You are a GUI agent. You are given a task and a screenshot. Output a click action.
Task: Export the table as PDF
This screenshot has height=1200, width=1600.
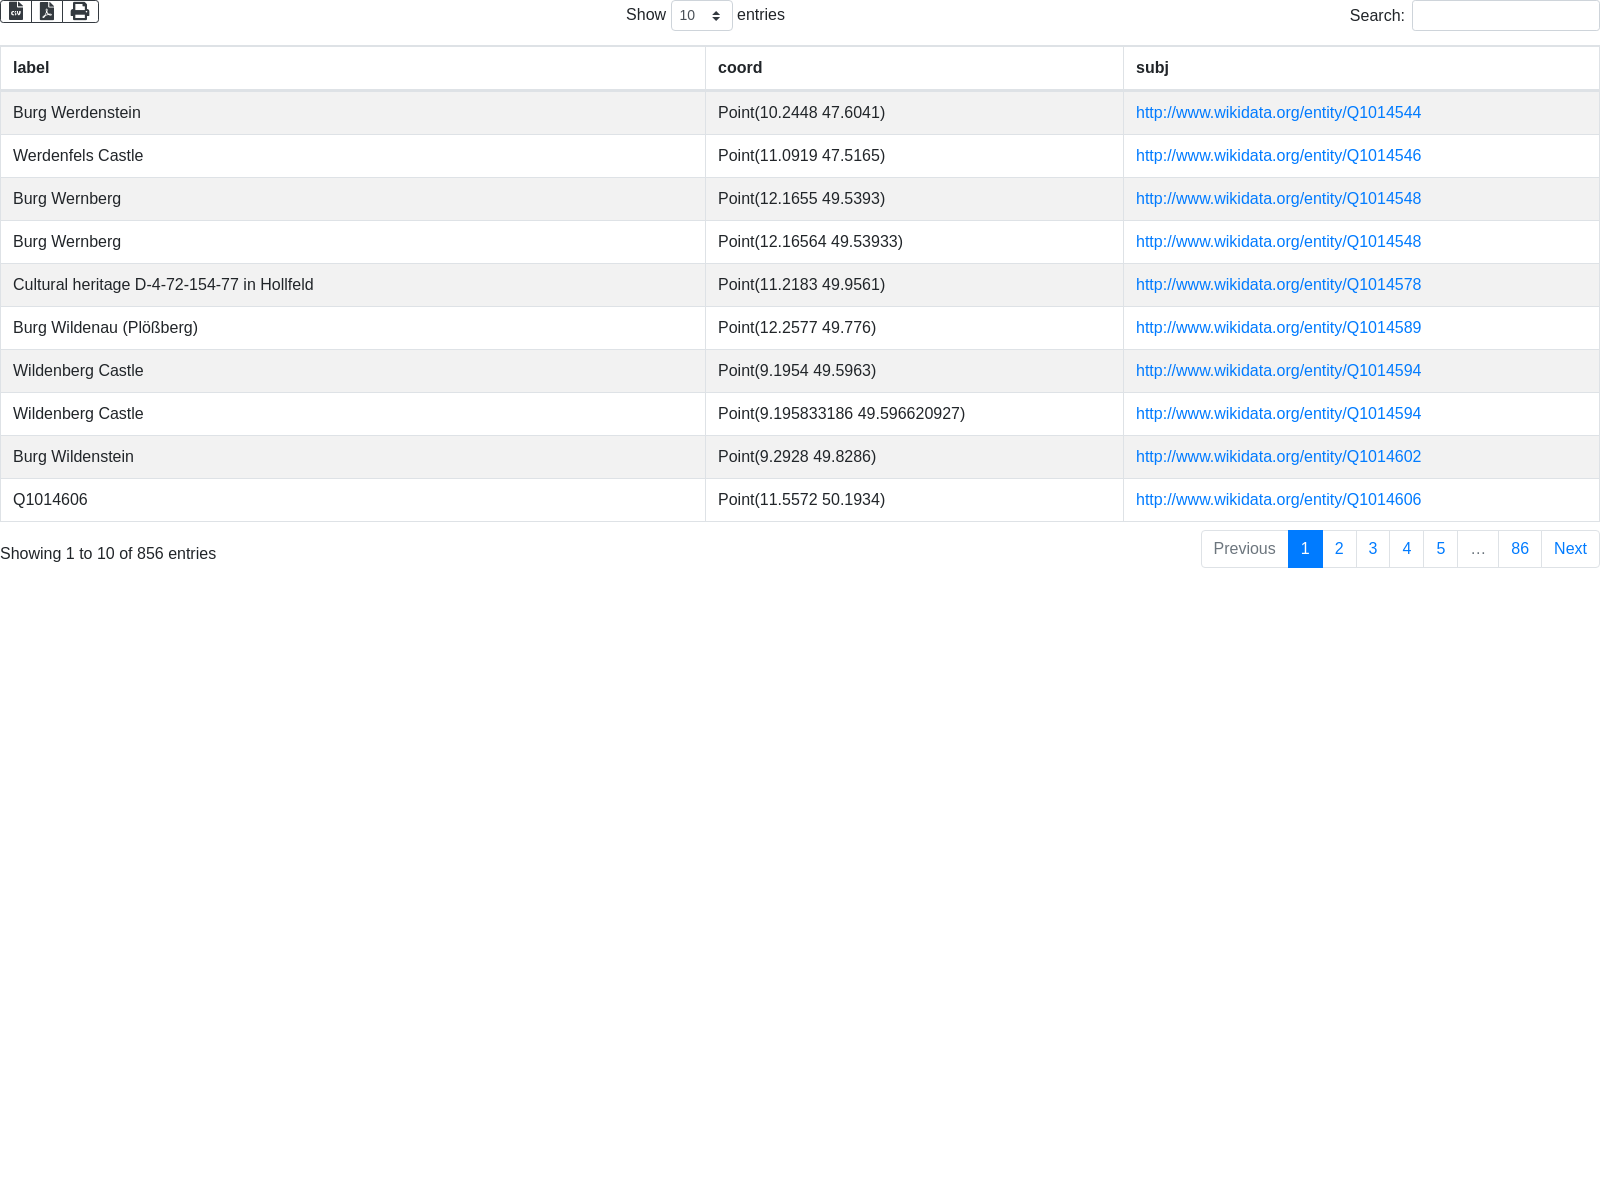47,11
